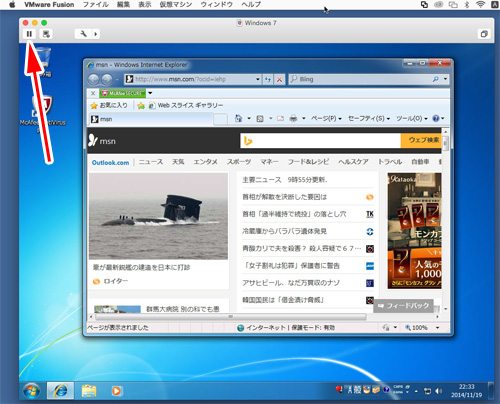Open ページ(P) menu
The height and width of the screenshot is (404, 500).
tap(326, 118)
